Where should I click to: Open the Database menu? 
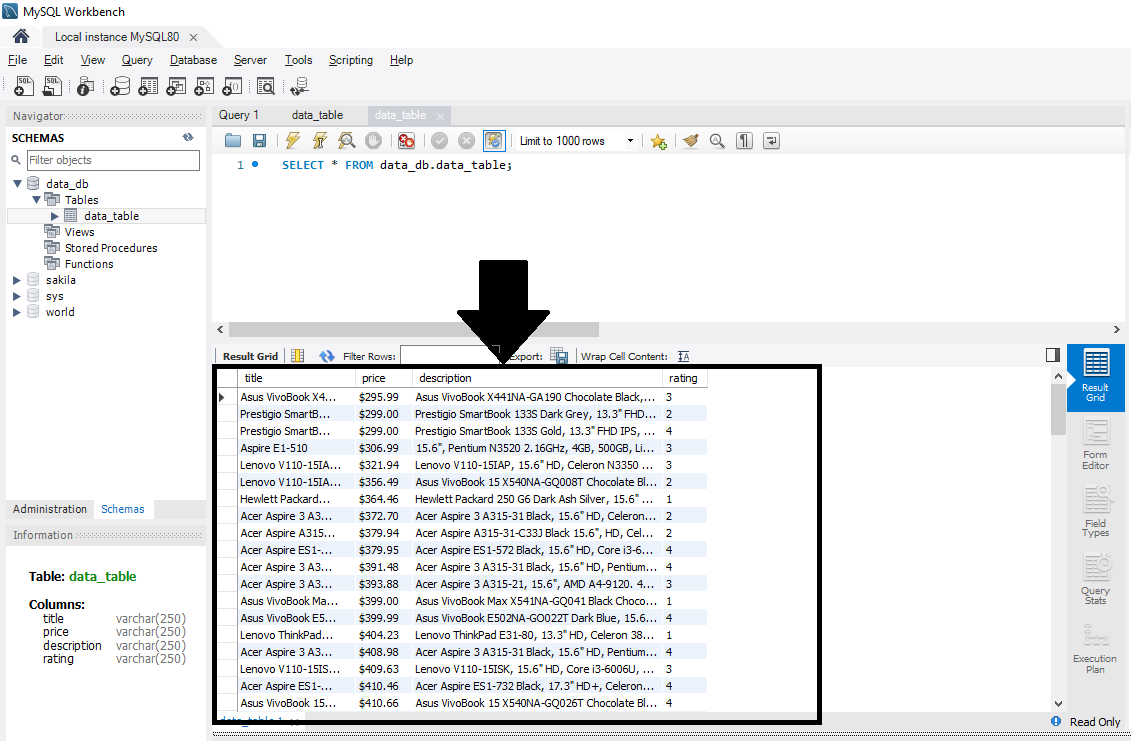pos(193,60)
